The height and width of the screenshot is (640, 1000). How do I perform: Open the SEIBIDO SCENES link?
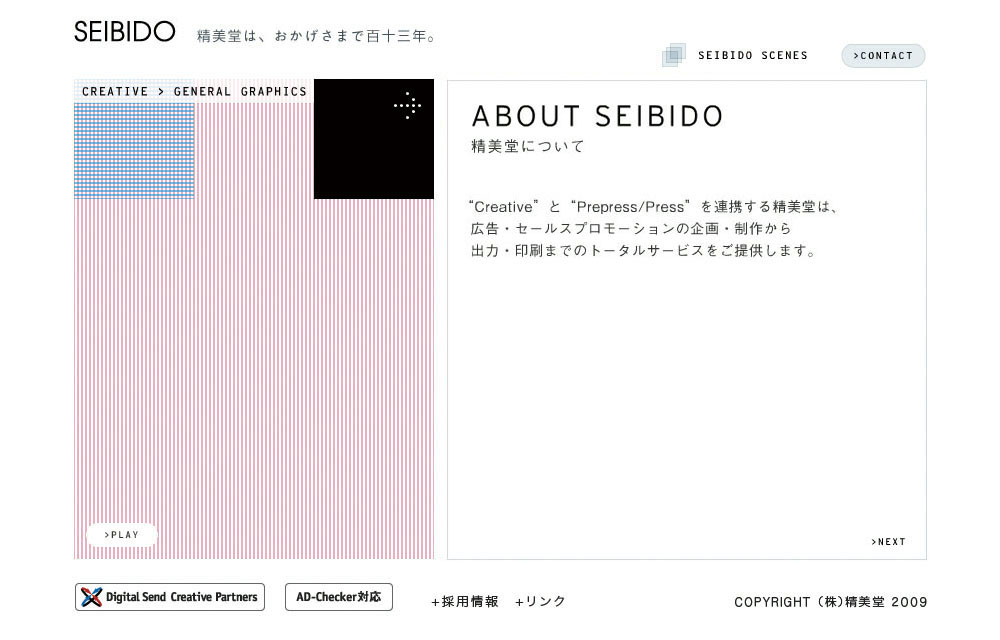753,55
